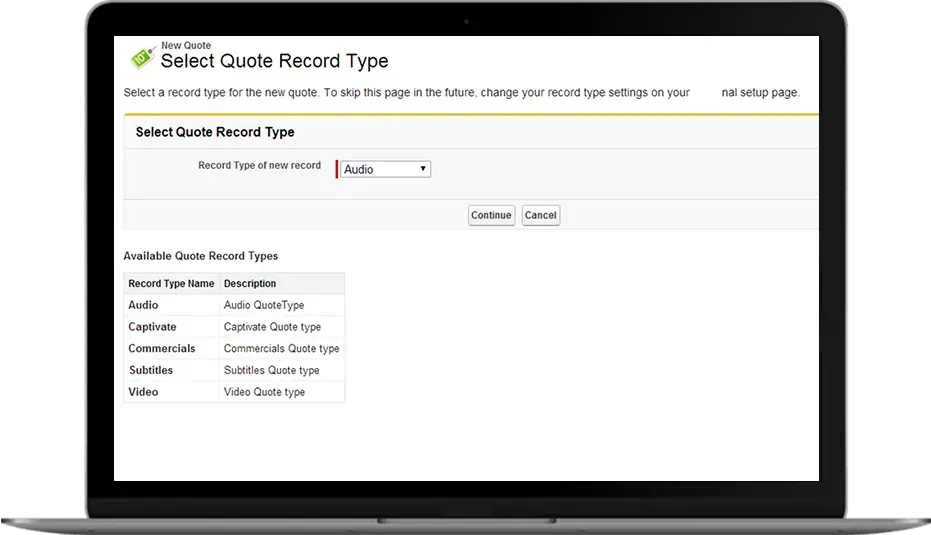Screen dimensions: 931x535
Task: Click the section header 'Select Quote Record Type'
Action: (x=215, y=132)
